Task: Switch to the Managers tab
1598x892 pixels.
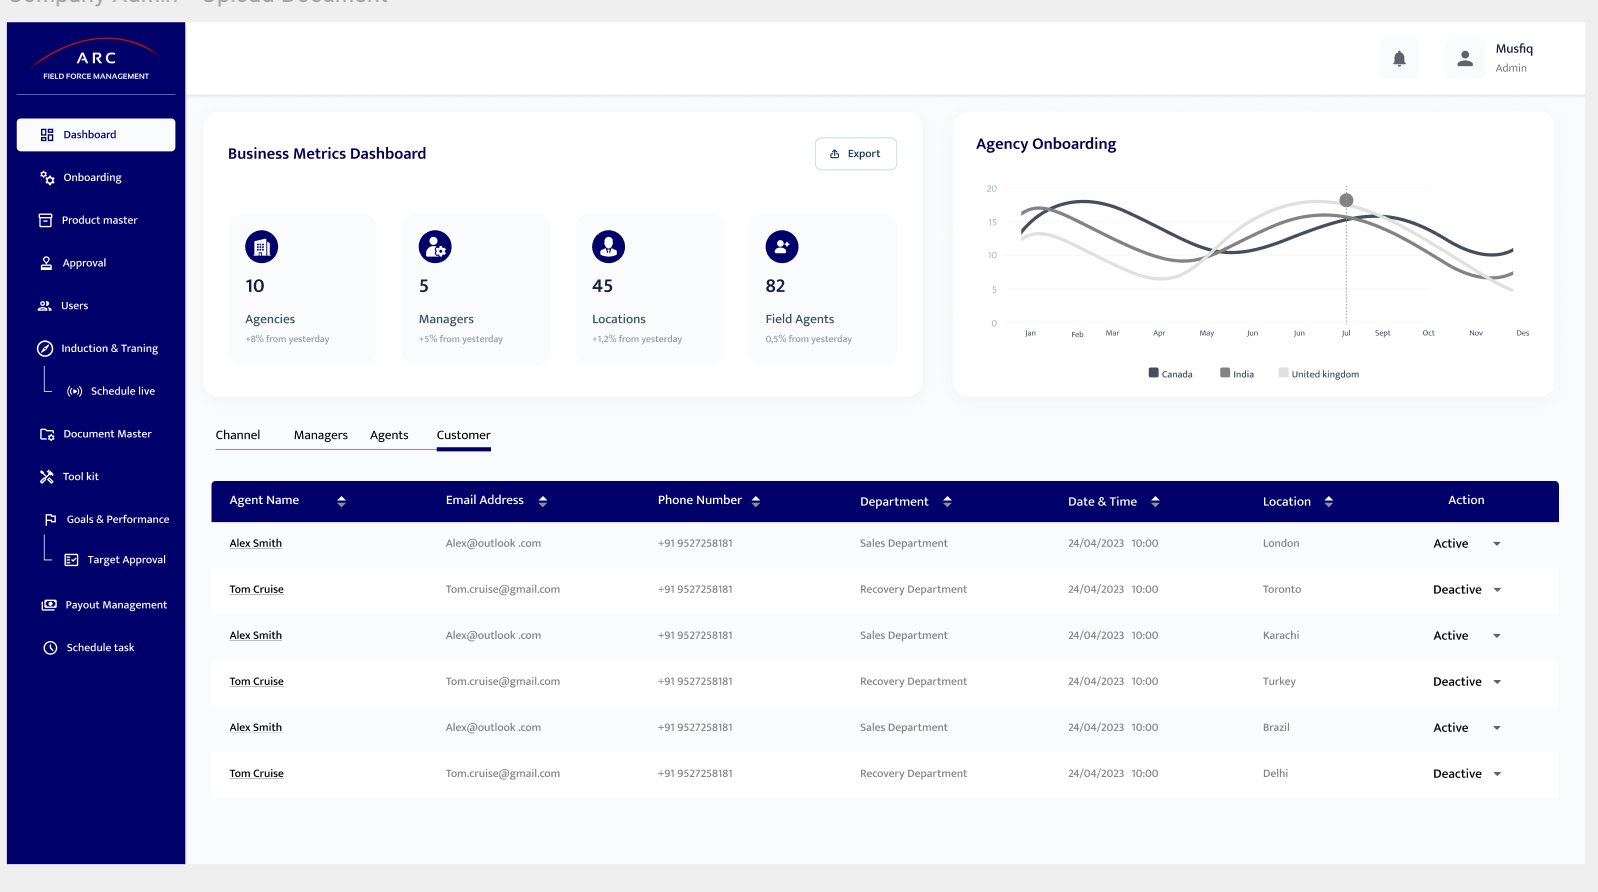Action: coord(321,435)
